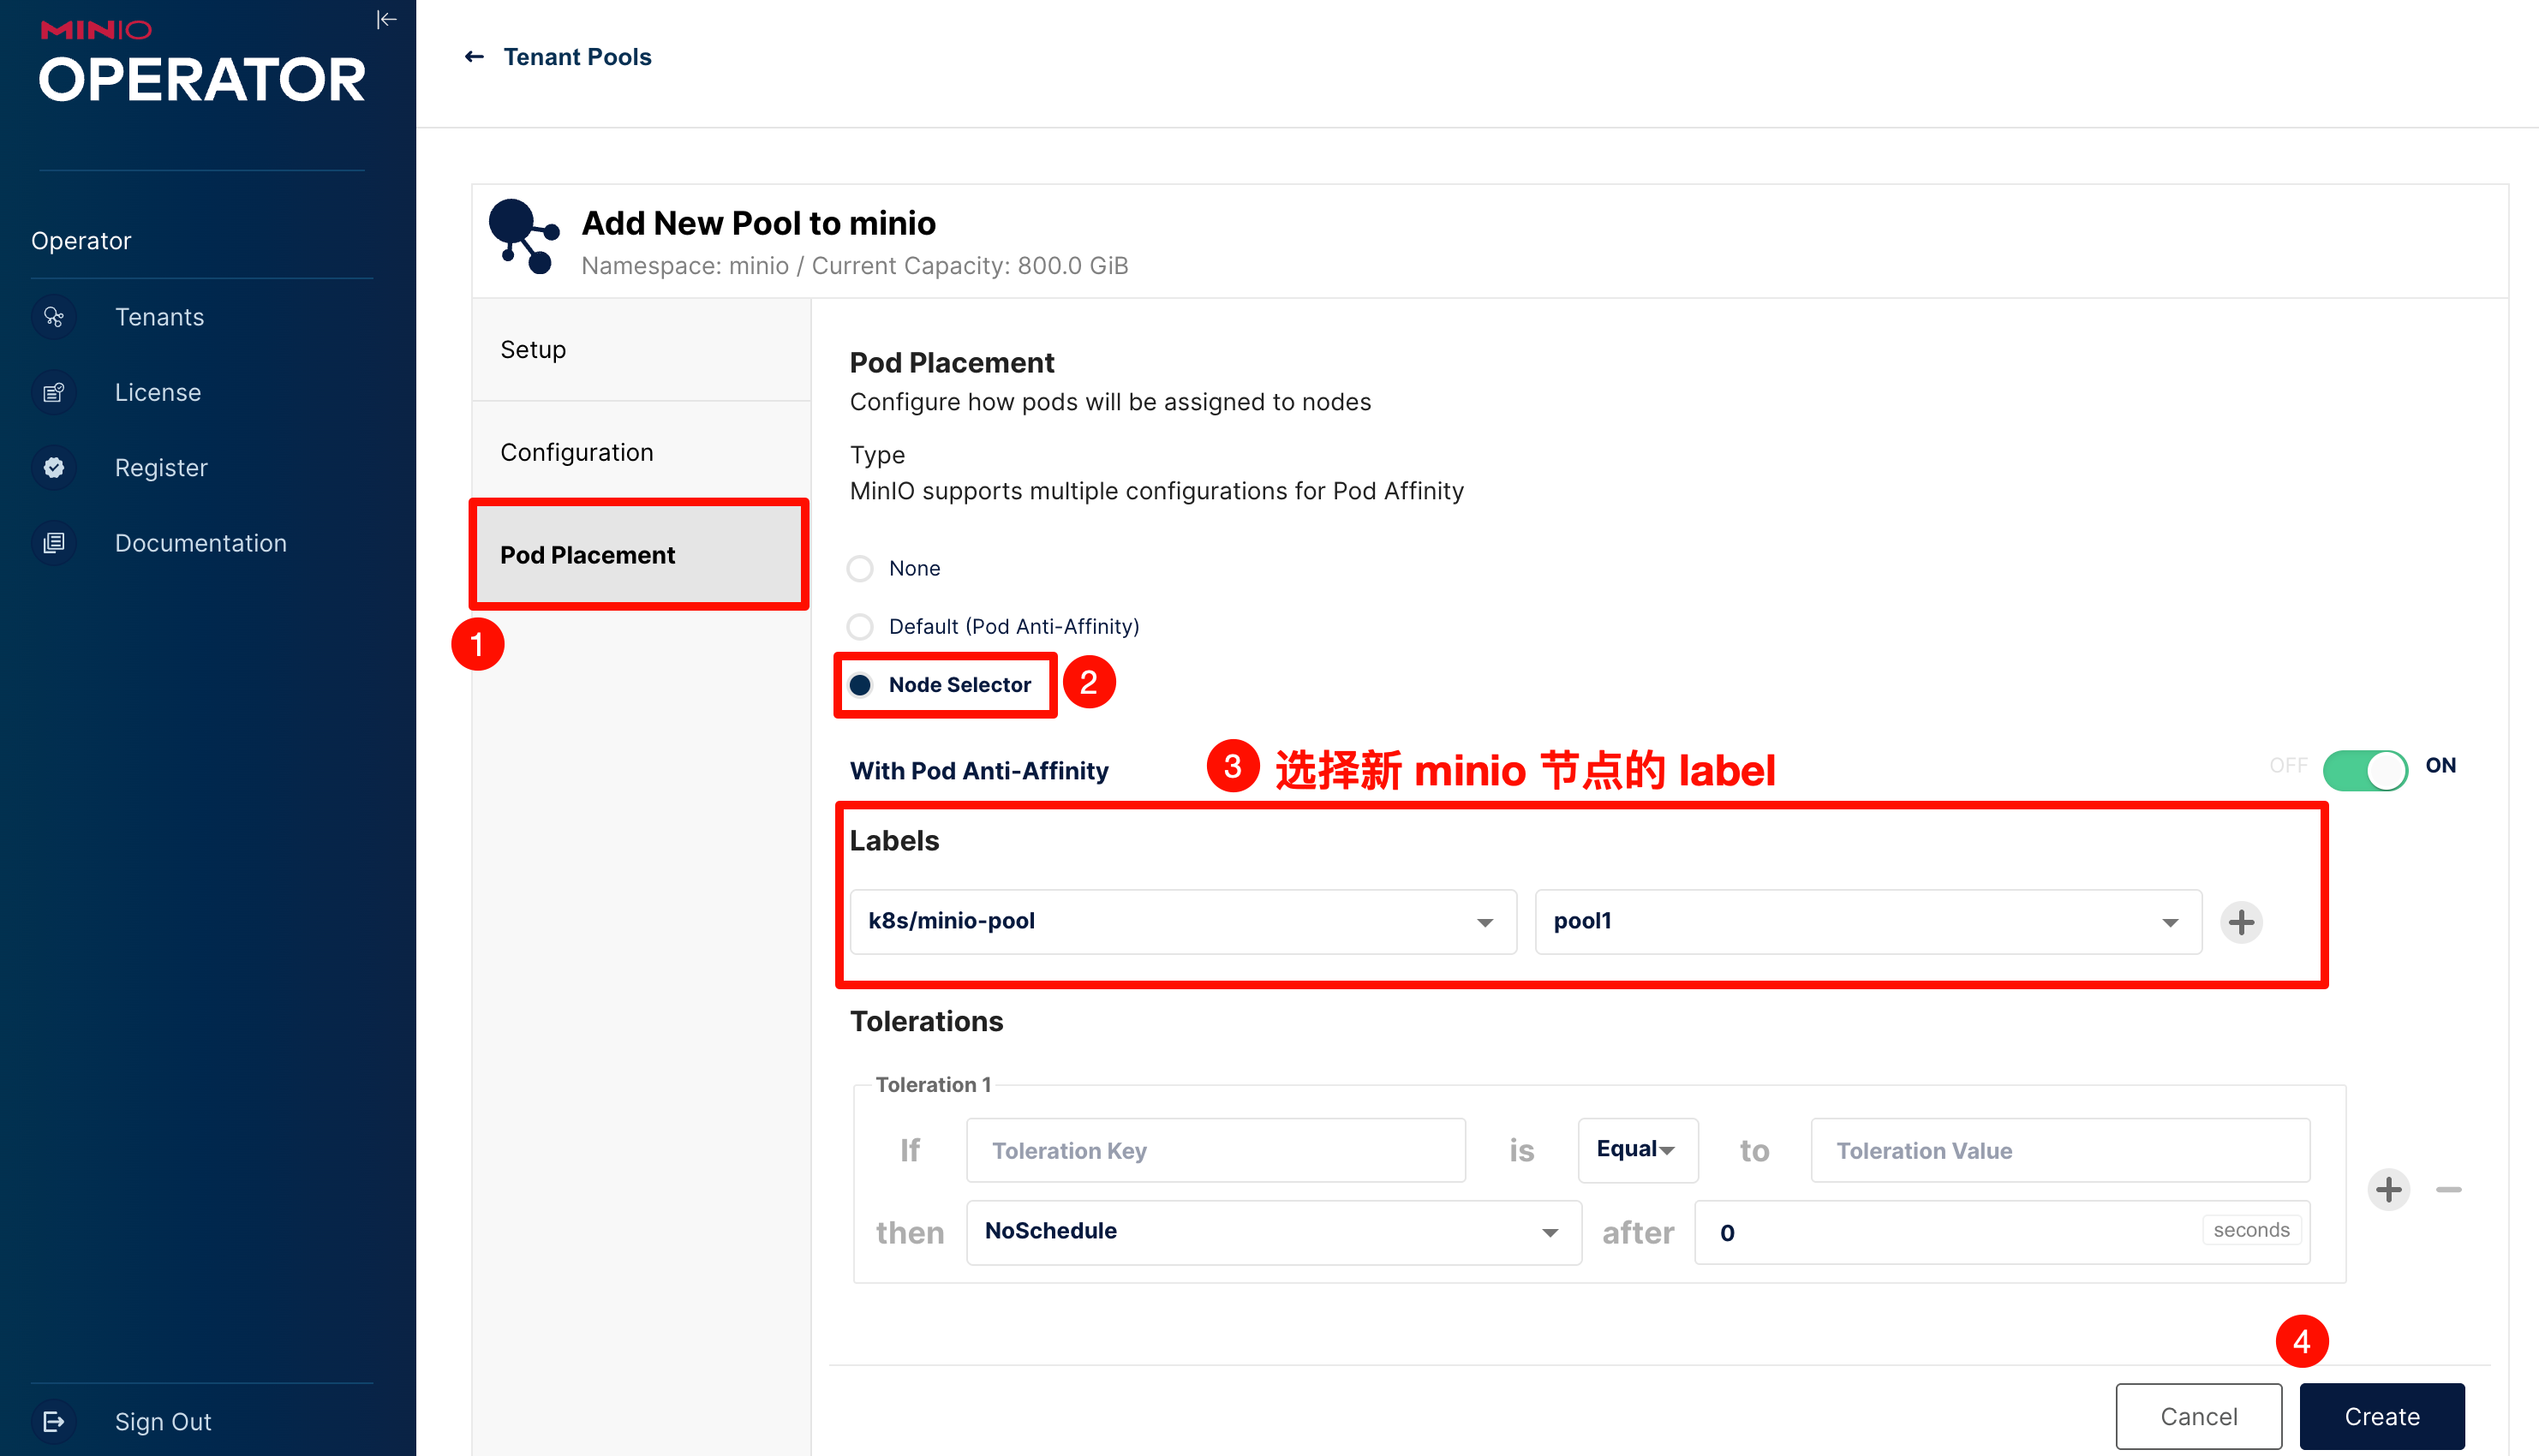The image size is (2539, 1456).
Task: Open the pool1 label value dropdown
Action: [1867, 921]
